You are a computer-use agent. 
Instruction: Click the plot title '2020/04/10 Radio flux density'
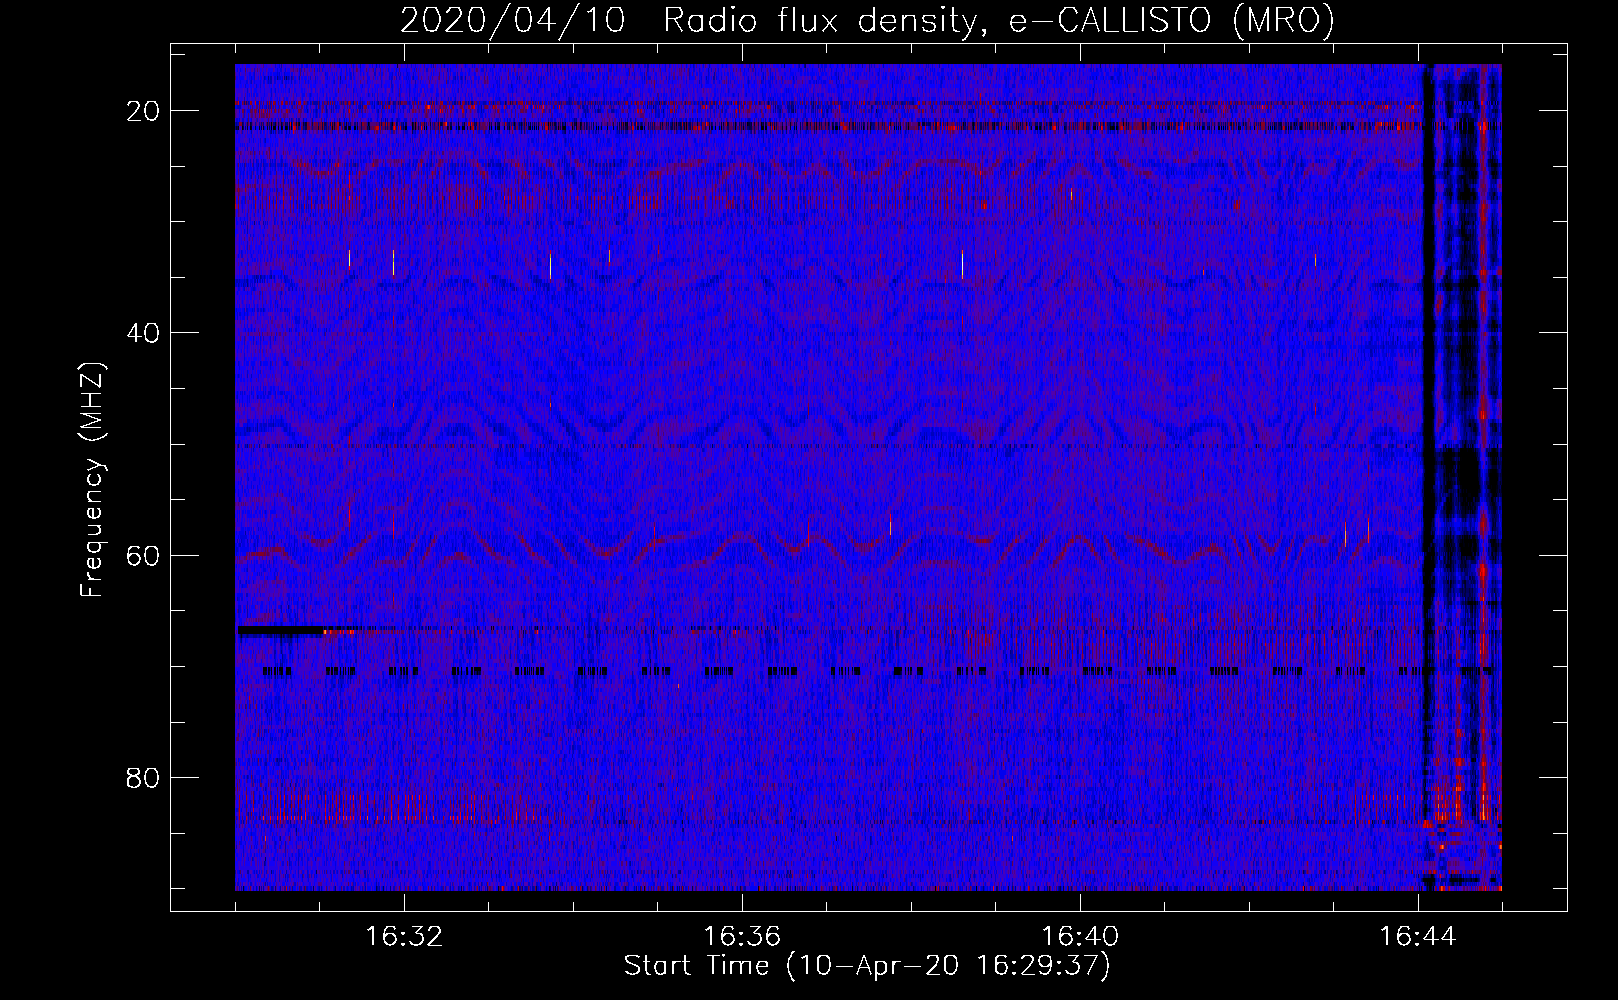(x=867, y=20)
